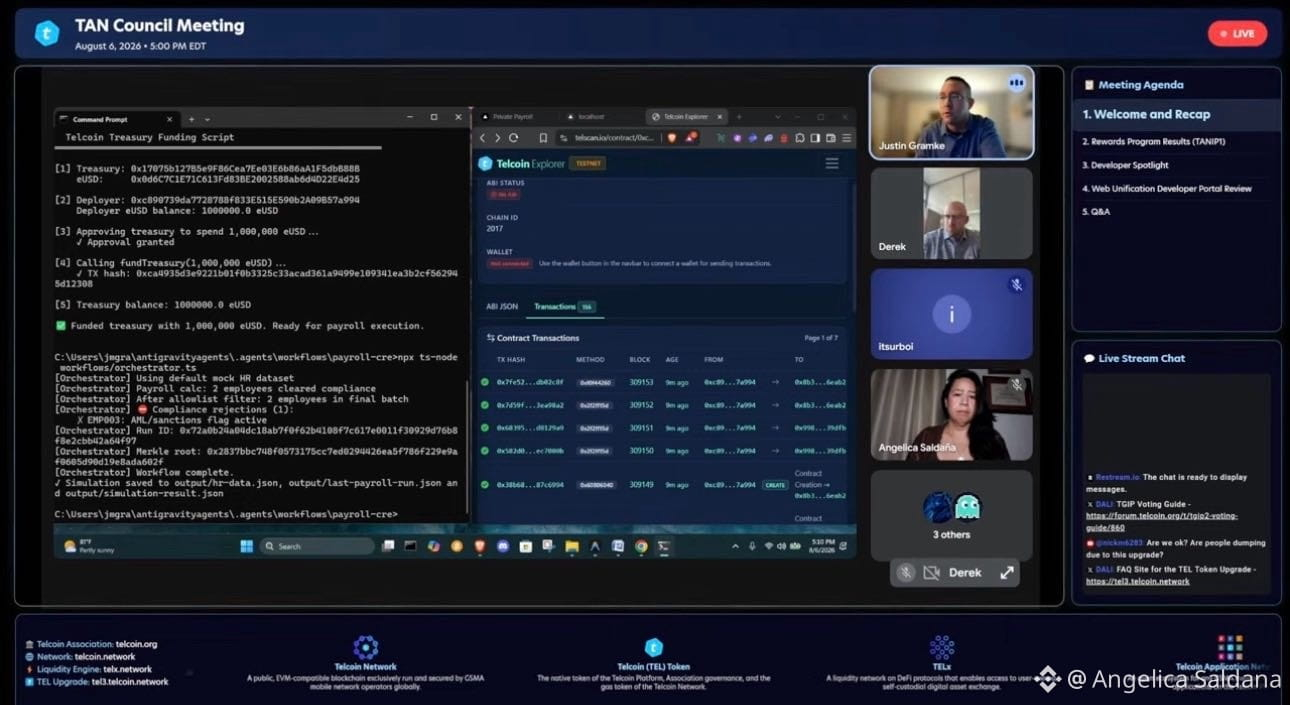Click the browser back arrow
Viewport: 1290px width, 705px height.
(482, 138)
